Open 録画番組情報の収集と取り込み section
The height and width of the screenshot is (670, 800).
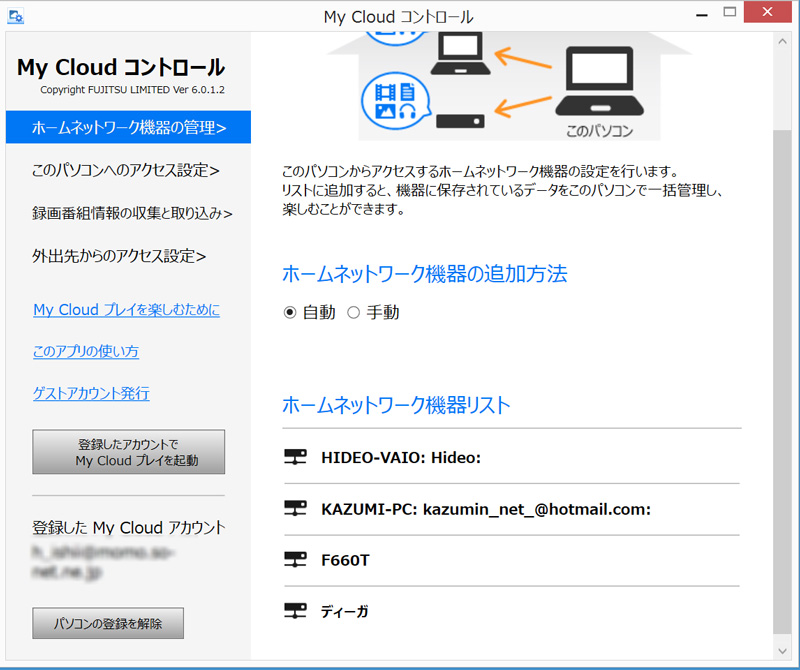(x=132, y=213)
